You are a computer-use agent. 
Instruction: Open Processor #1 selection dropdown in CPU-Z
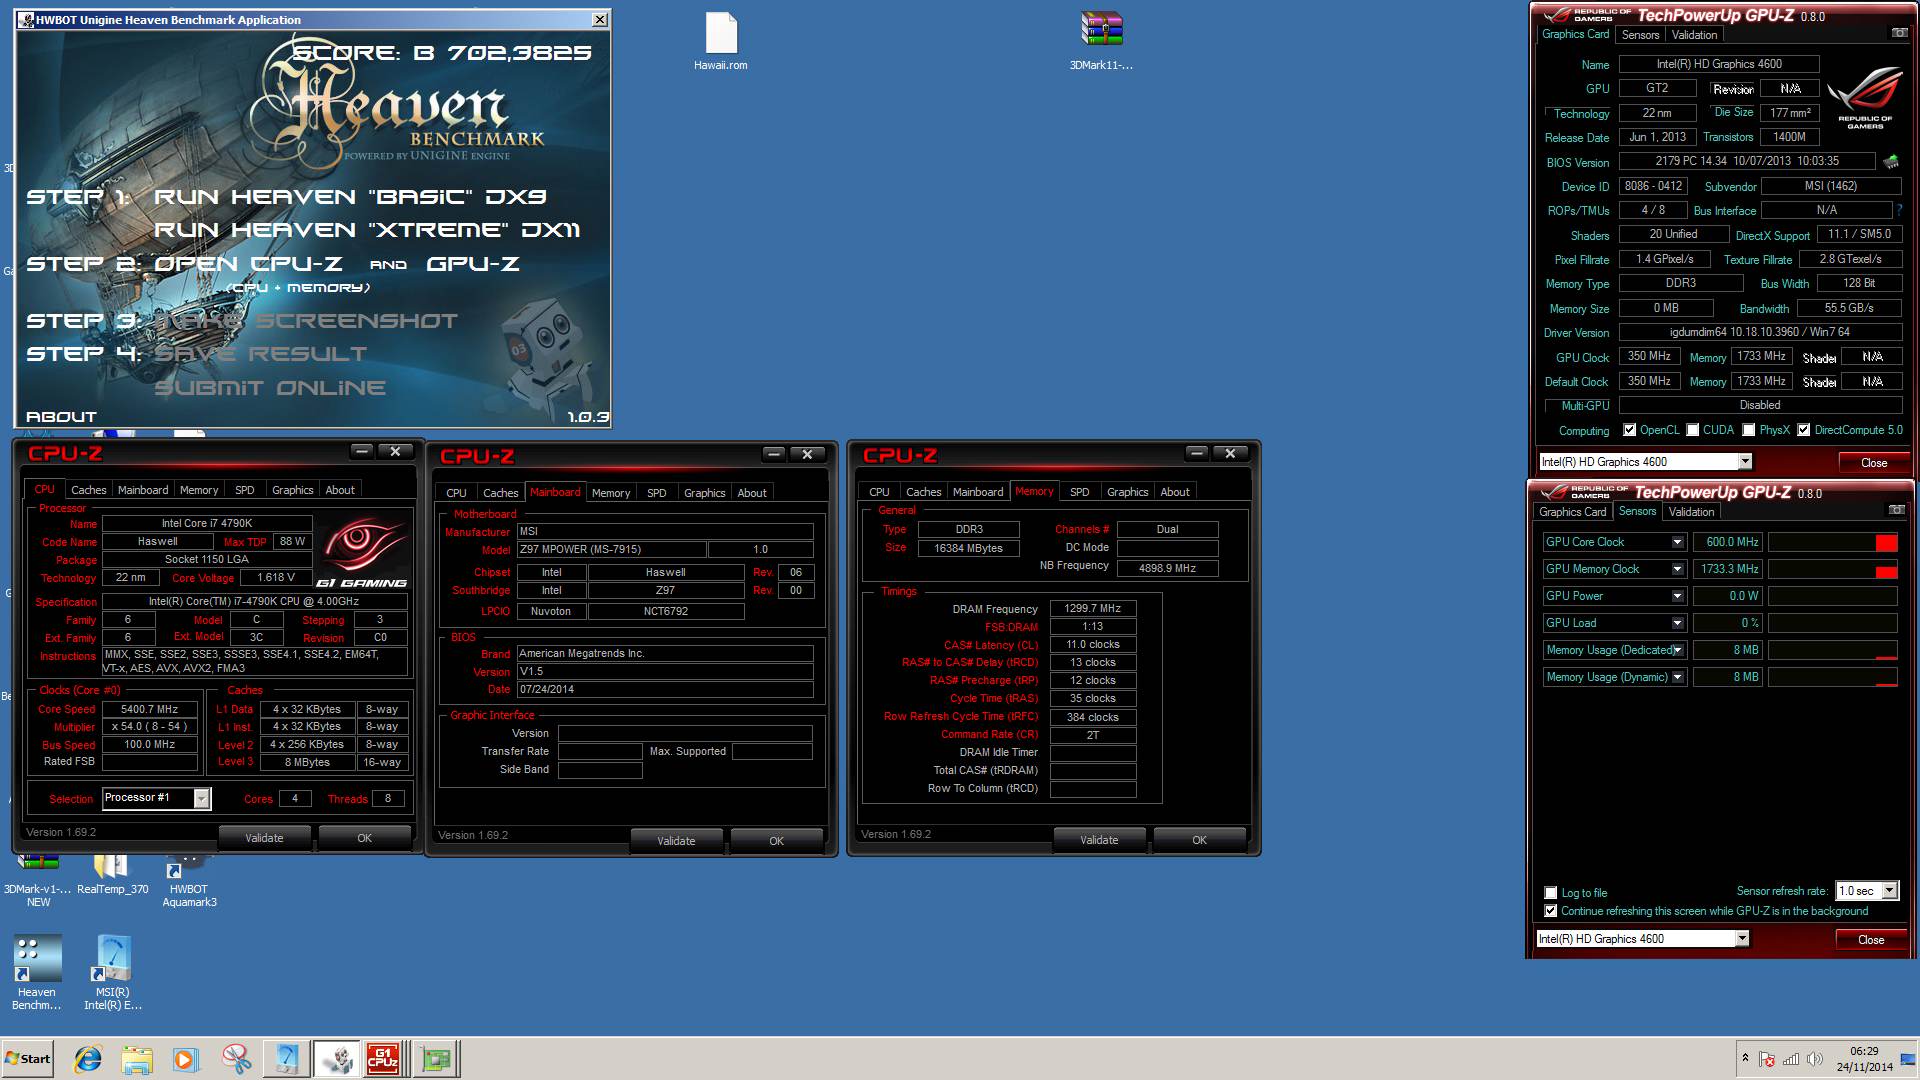(202, 798)
